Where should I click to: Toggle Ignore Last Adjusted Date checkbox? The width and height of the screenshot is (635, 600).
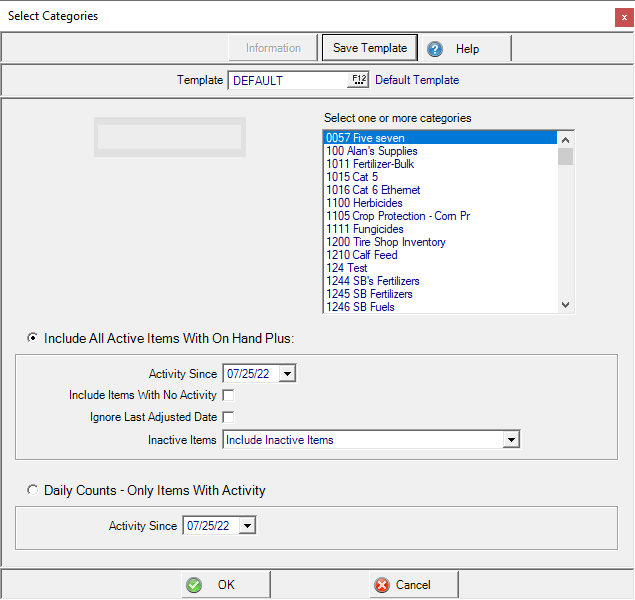pos(228,417)
